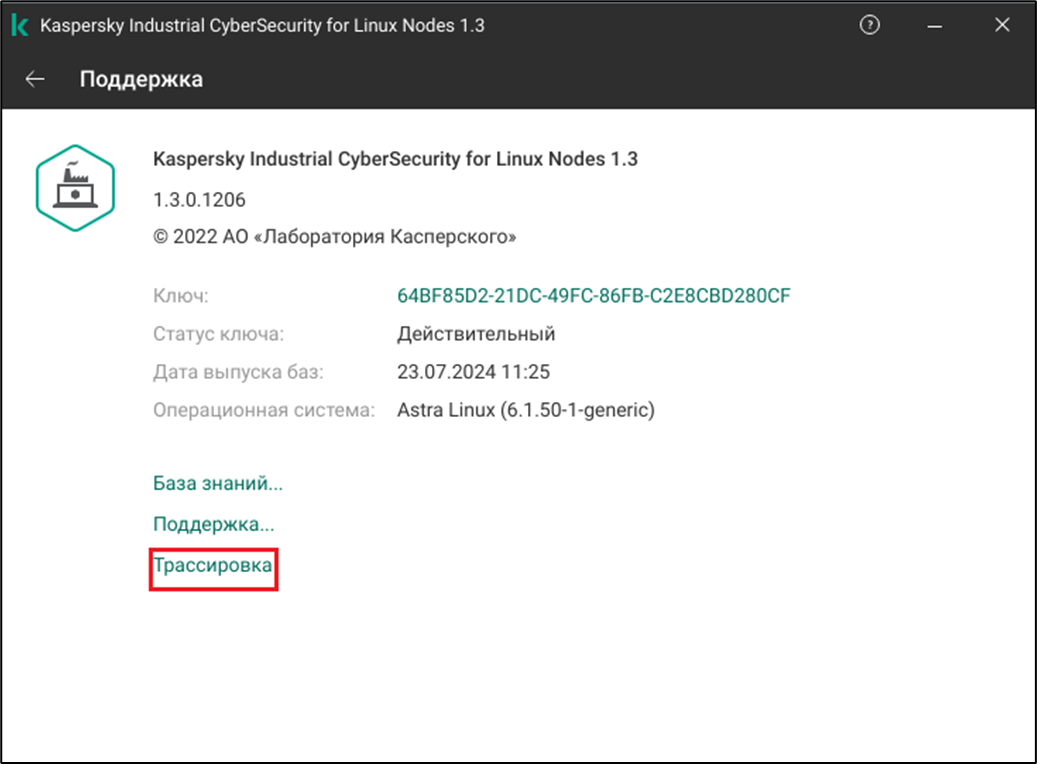Click the version number 1.3.0.1206

pyautogui.click(x=199, y=200)
